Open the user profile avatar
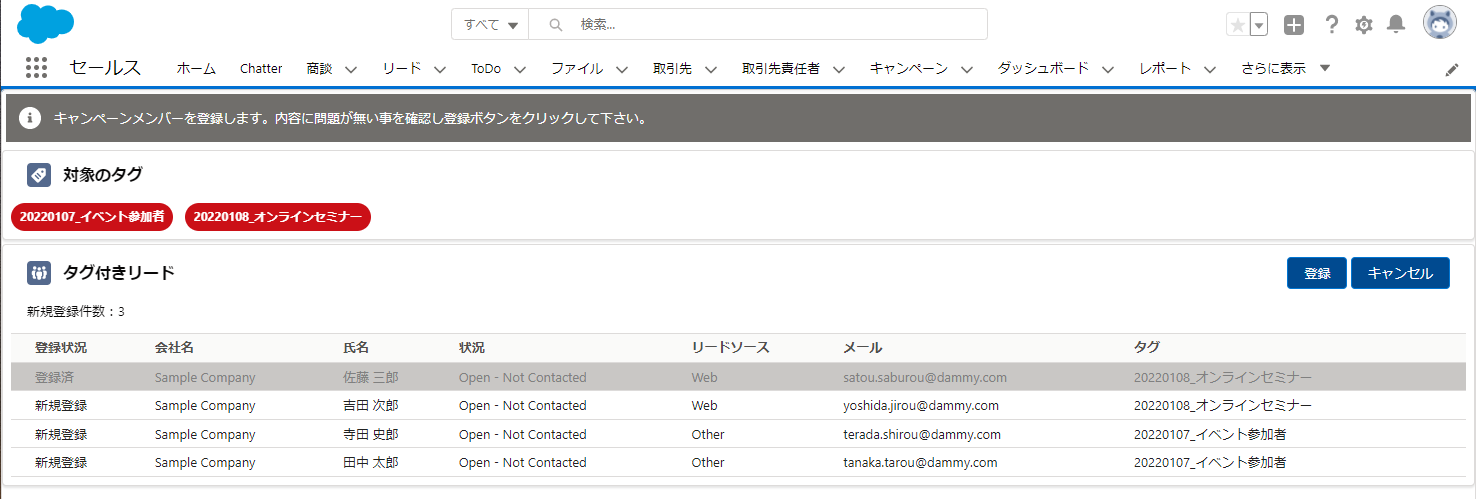Screen dimensions: 1476x499 click(x=1439, y=23)
